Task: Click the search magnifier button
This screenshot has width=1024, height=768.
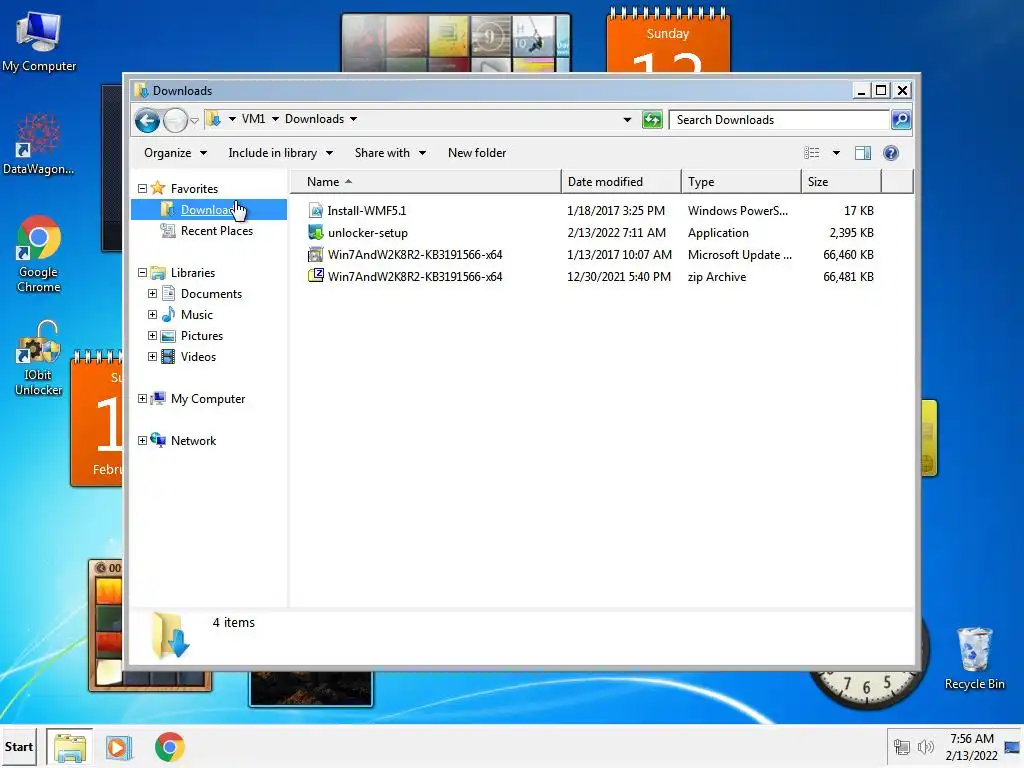Action: coord(901,120)
